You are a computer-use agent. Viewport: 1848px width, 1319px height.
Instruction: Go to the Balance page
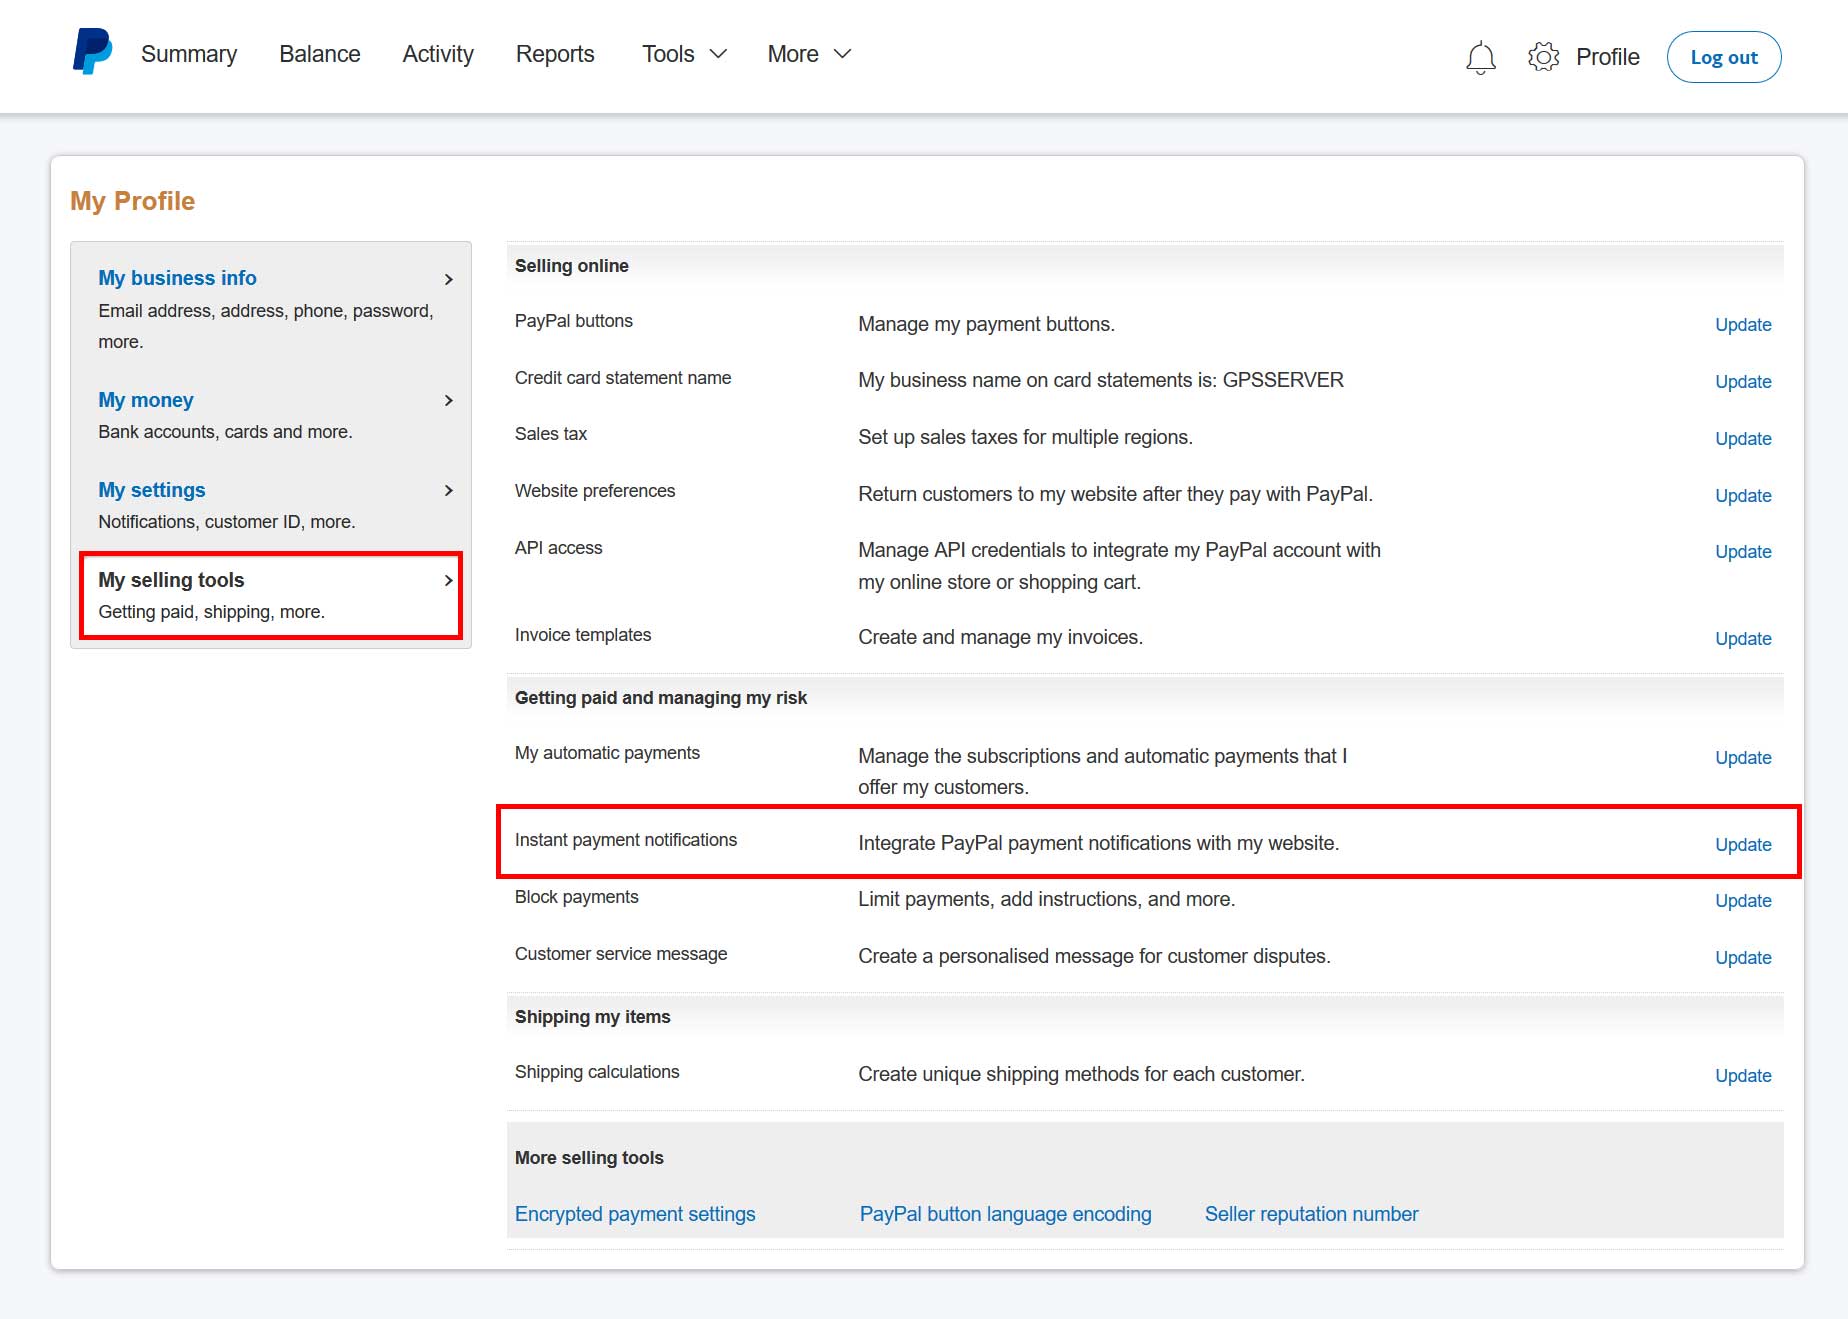click(320, 54)
